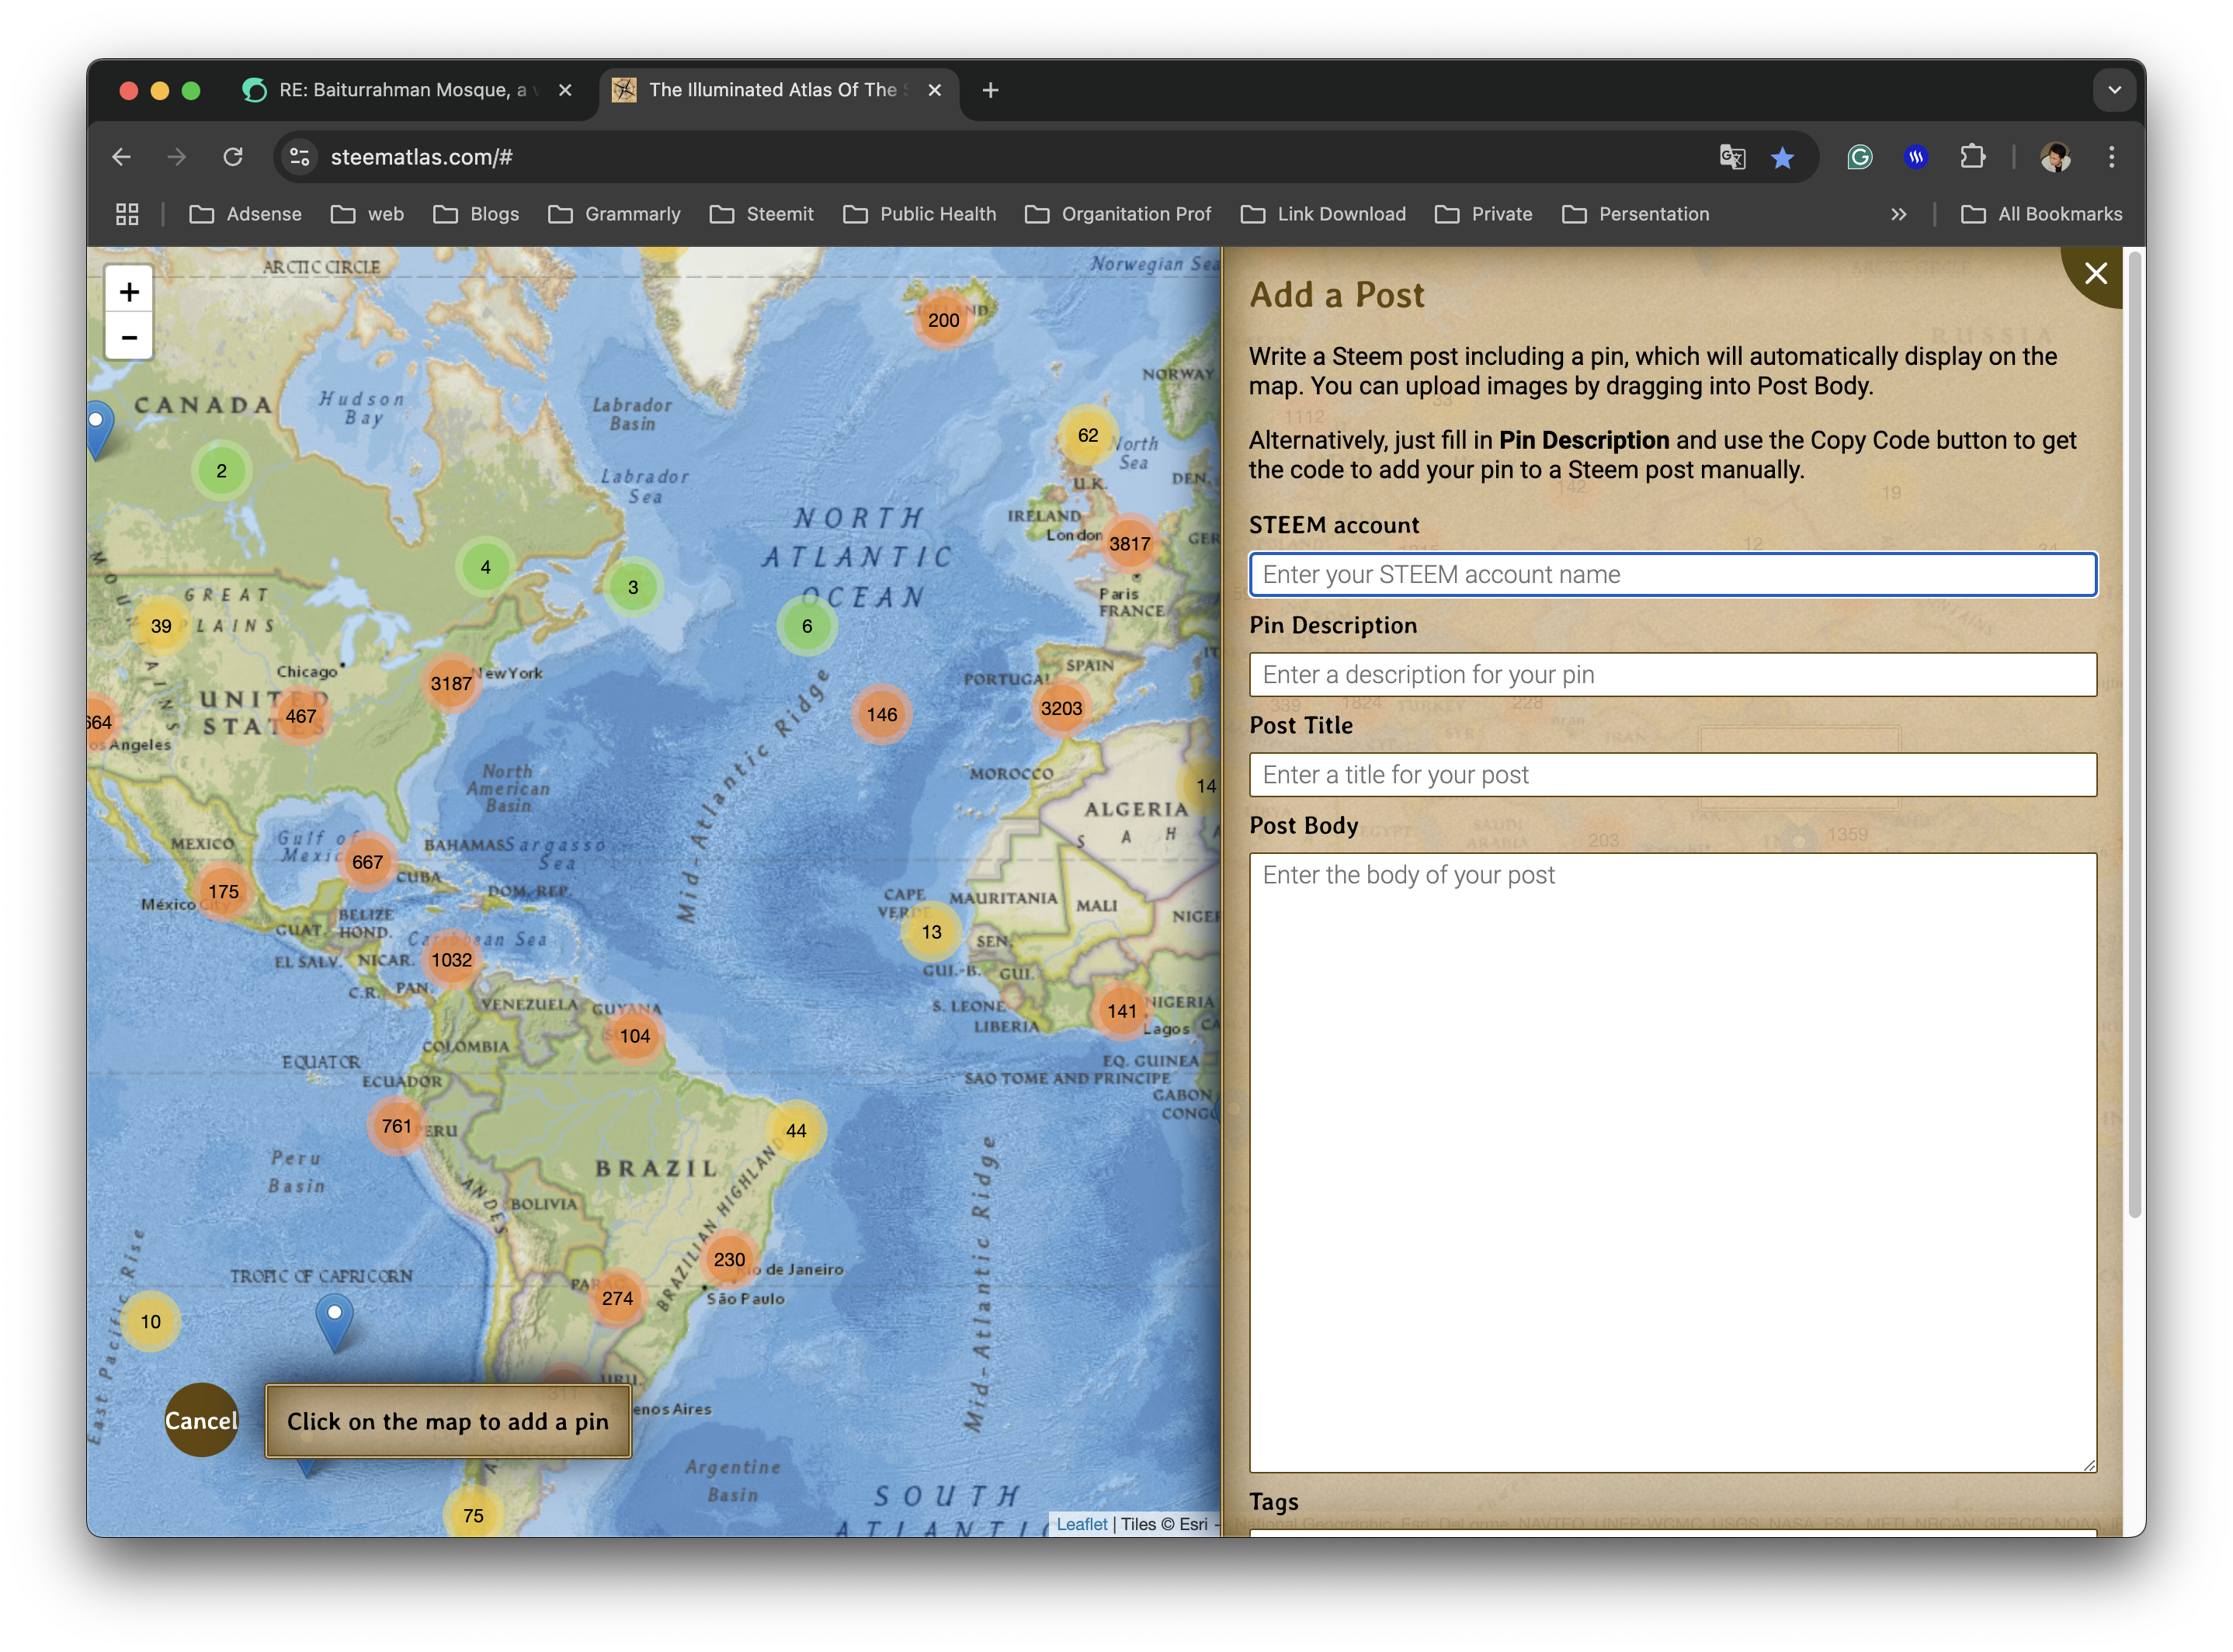
Task: Zoom out with the map minus button
Action: pos(129,338)
